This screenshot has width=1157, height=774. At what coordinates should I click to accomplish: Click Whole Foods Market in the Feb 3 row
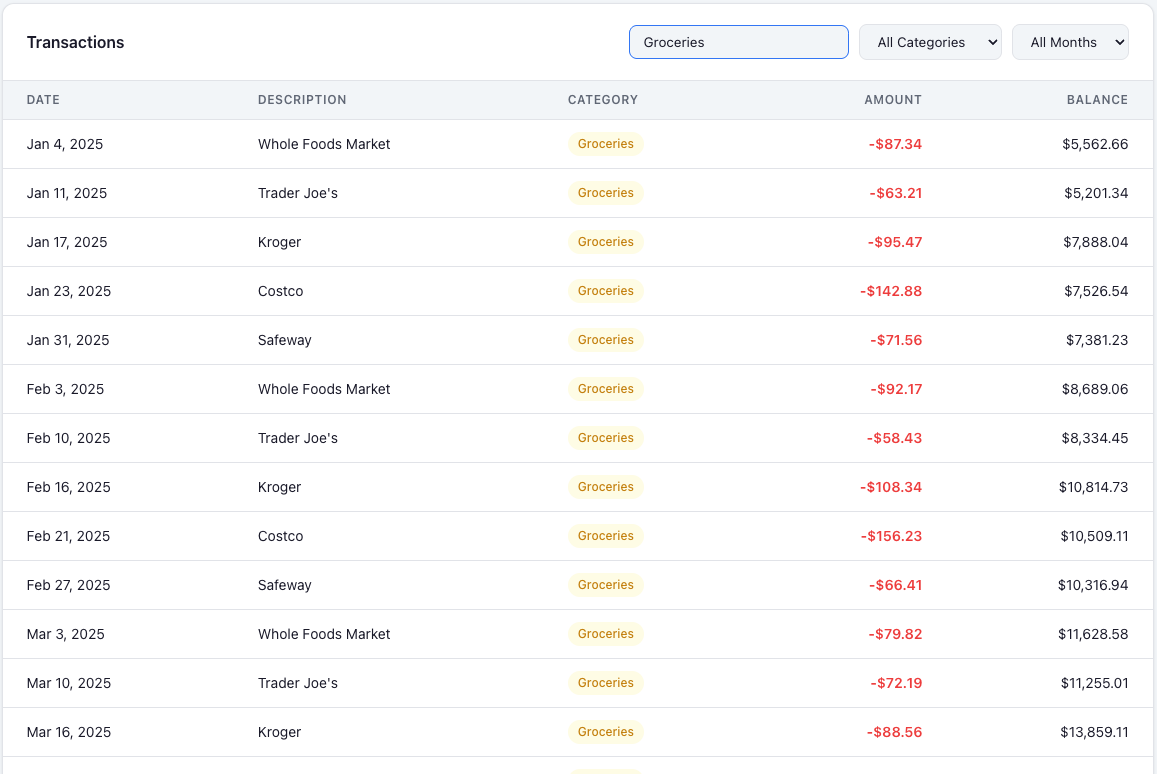click(324, 389)
